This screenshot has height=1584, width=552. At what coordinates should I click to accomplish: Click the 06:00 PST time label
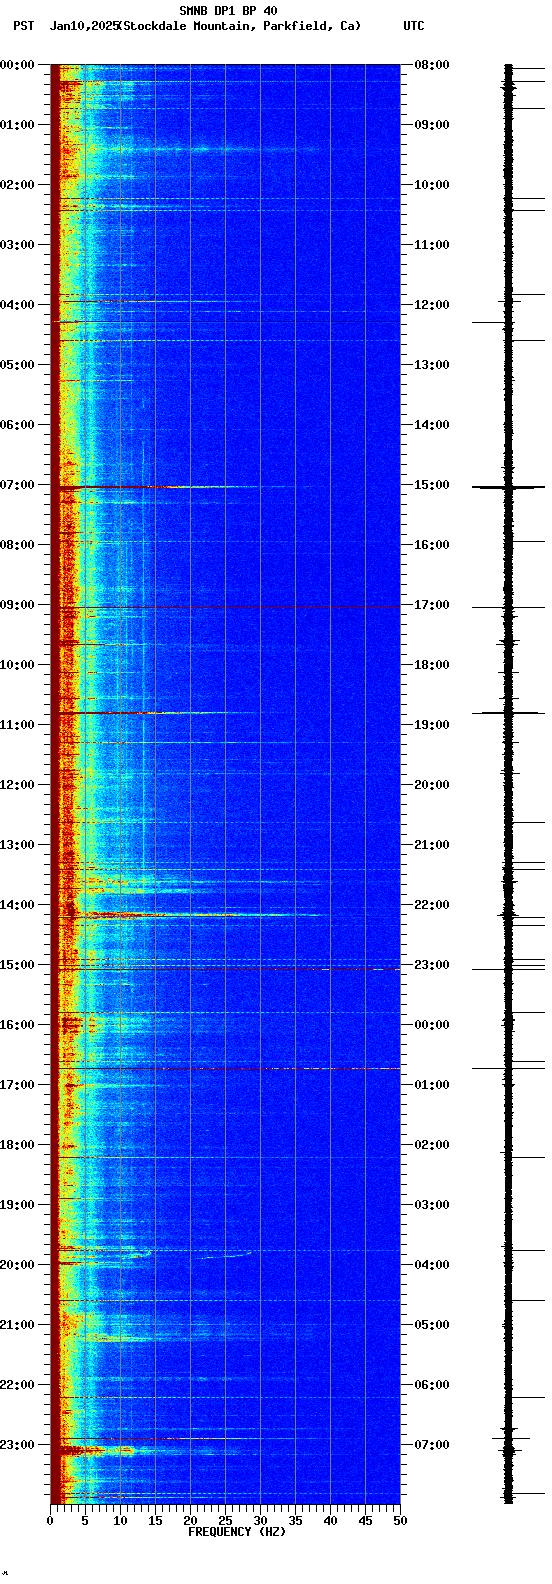point(18,425)
